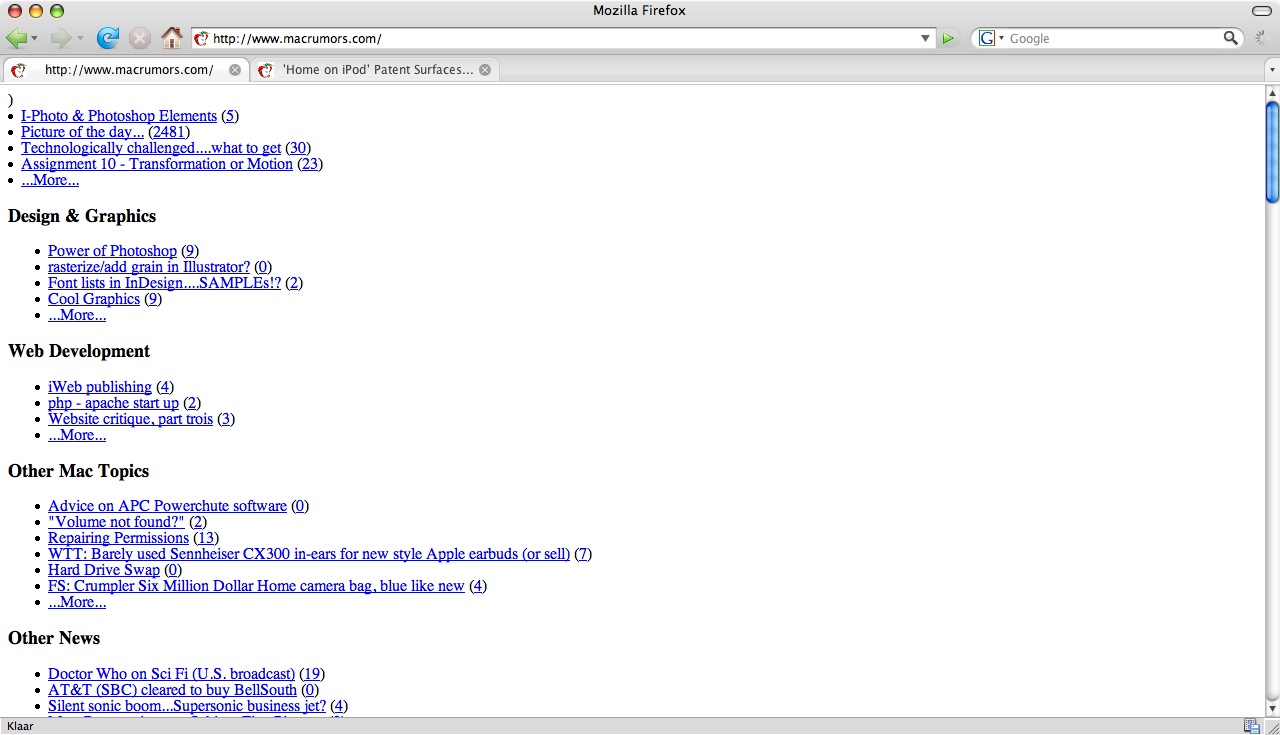Open Website critique, part trois link
1280x735 pixels.
(130, 419)
